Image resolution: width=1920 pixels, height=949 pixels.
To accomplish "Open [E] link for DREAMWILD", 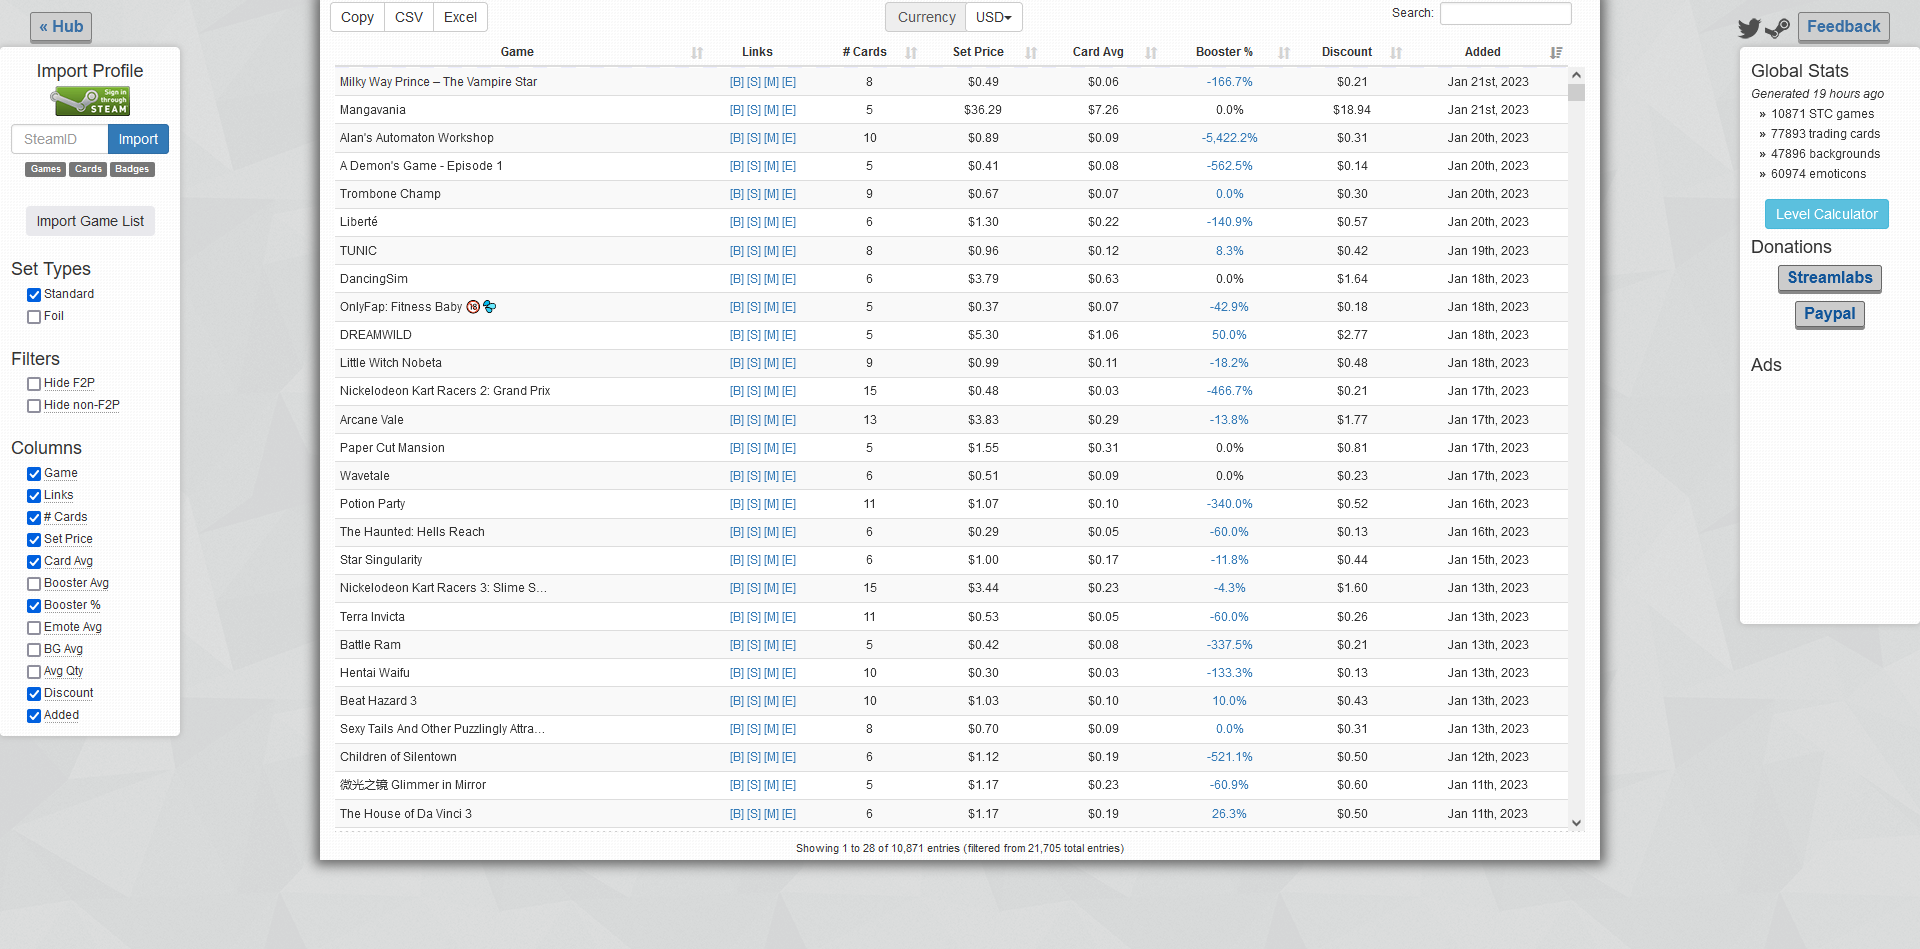I will click(x=789, y=335).
